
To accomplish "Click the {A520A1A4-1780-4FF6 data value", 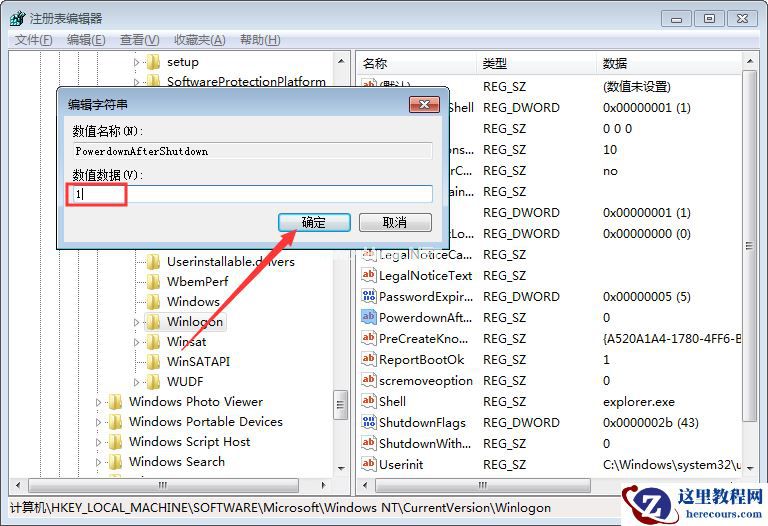I will 672,338.
